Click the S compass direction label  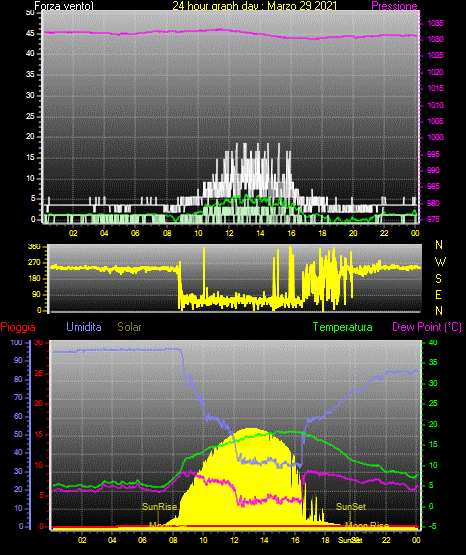tap(438, 279)
